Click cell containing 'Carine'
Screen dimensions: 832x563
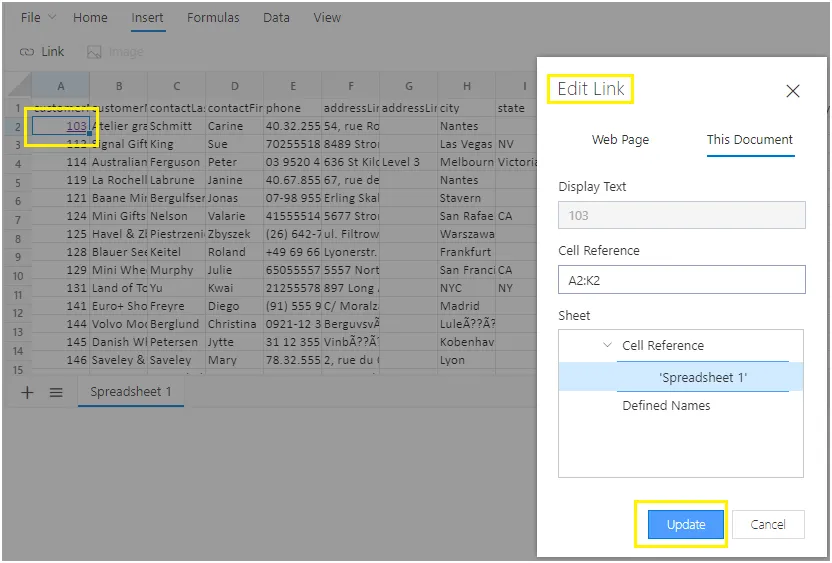pyautogui.click(x=235, y=126)
